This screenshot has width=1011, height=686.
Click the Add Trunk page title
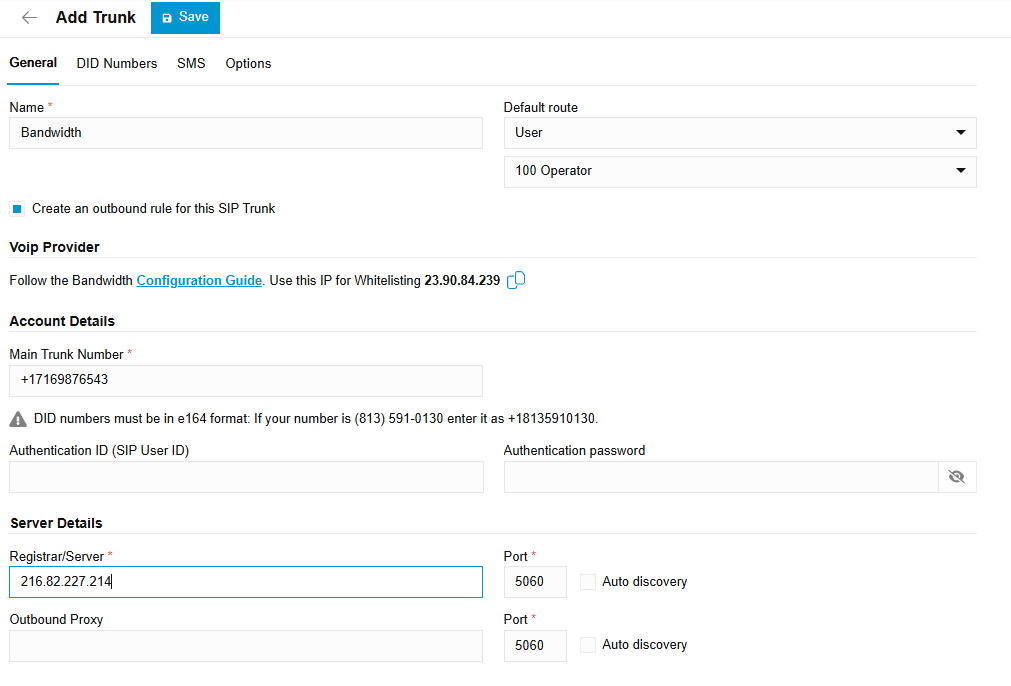pos(95,17)
